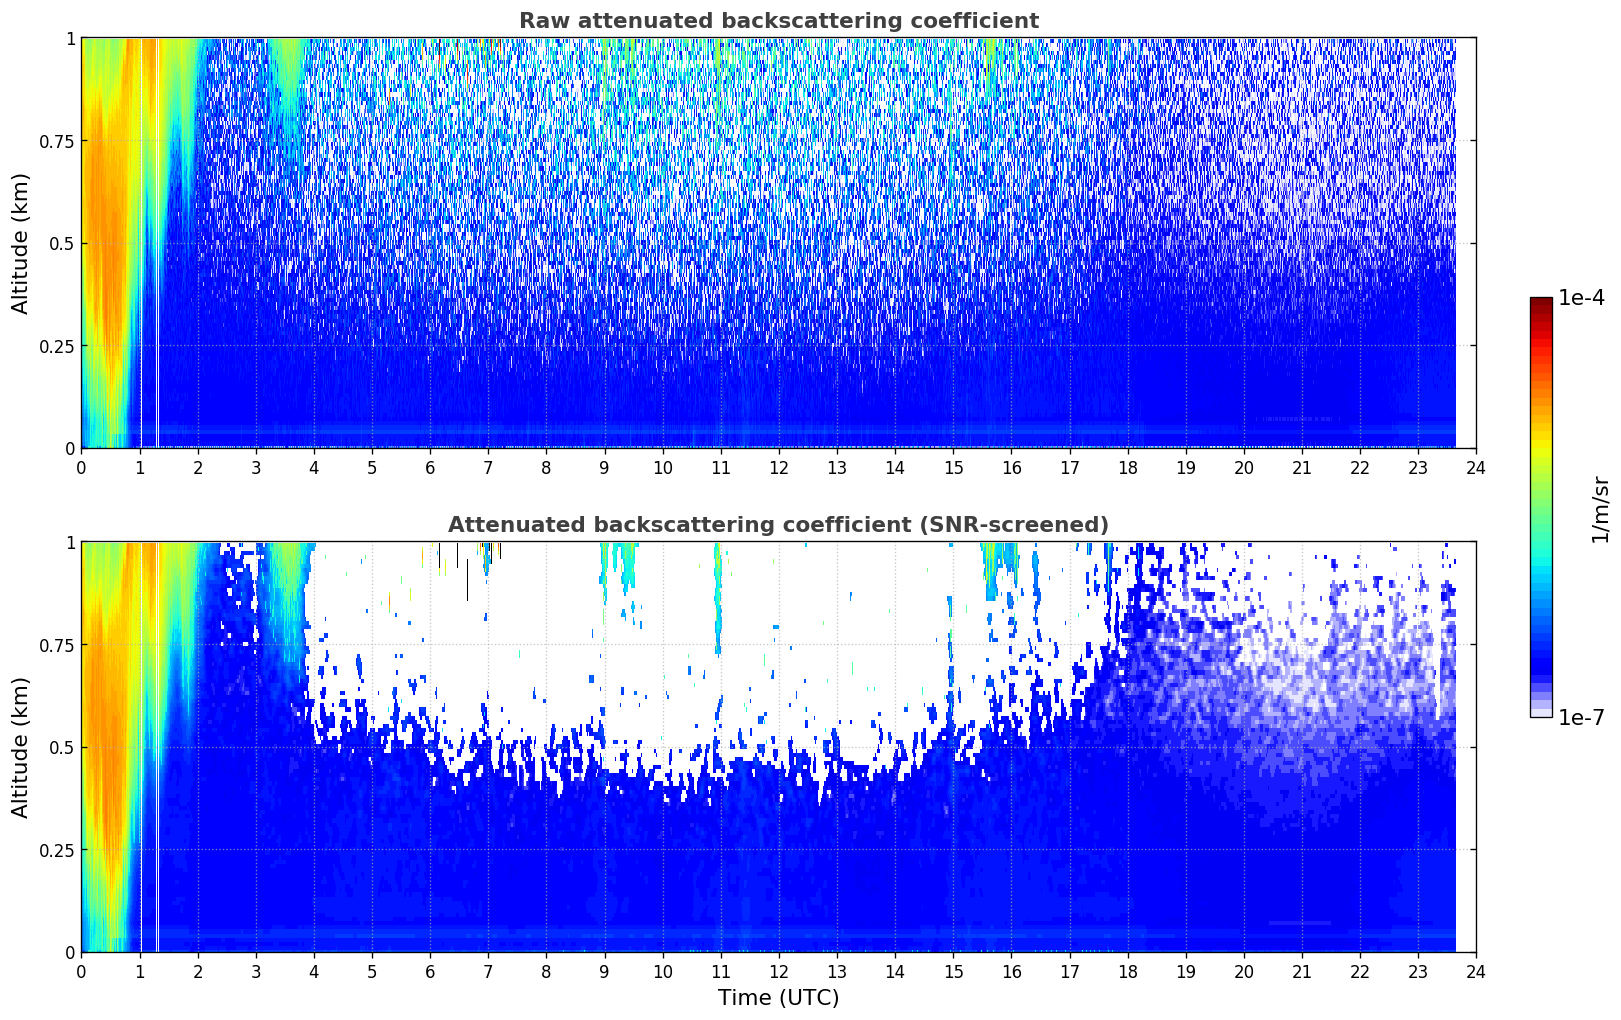This screenshot has height=1020, width=1621.
Task: Click the "Attenuated backscattering coefficient (SNR-screened)" title
Action: [778, 525]
